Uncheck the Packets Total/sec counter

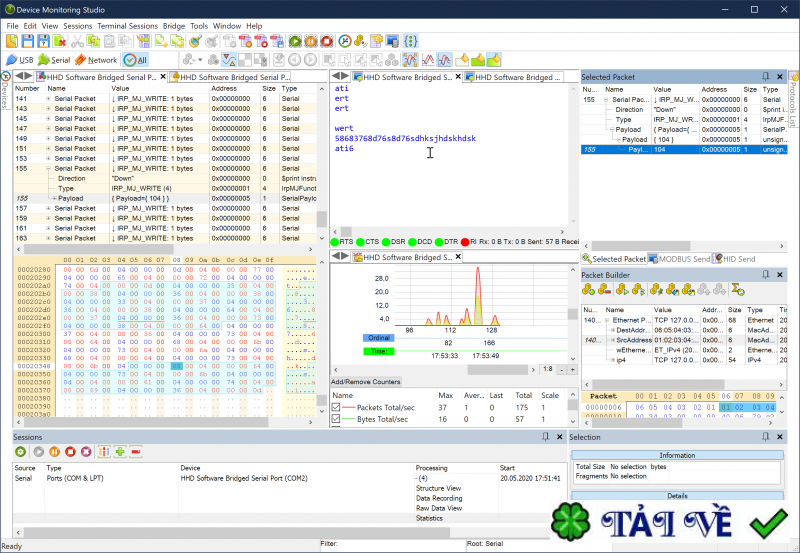pyautogui.click(x=337, y=408)
